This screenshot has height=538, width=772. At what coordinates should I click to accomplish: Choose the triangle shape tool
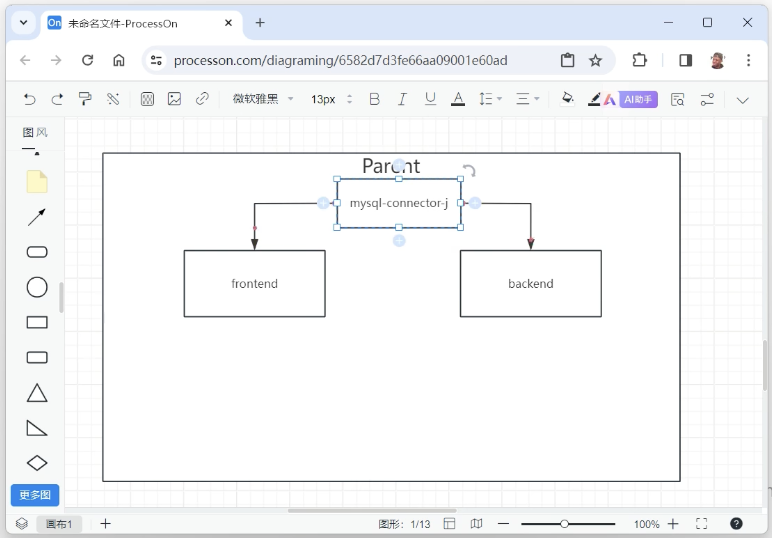pyautogui.click(x=37, y=393)
